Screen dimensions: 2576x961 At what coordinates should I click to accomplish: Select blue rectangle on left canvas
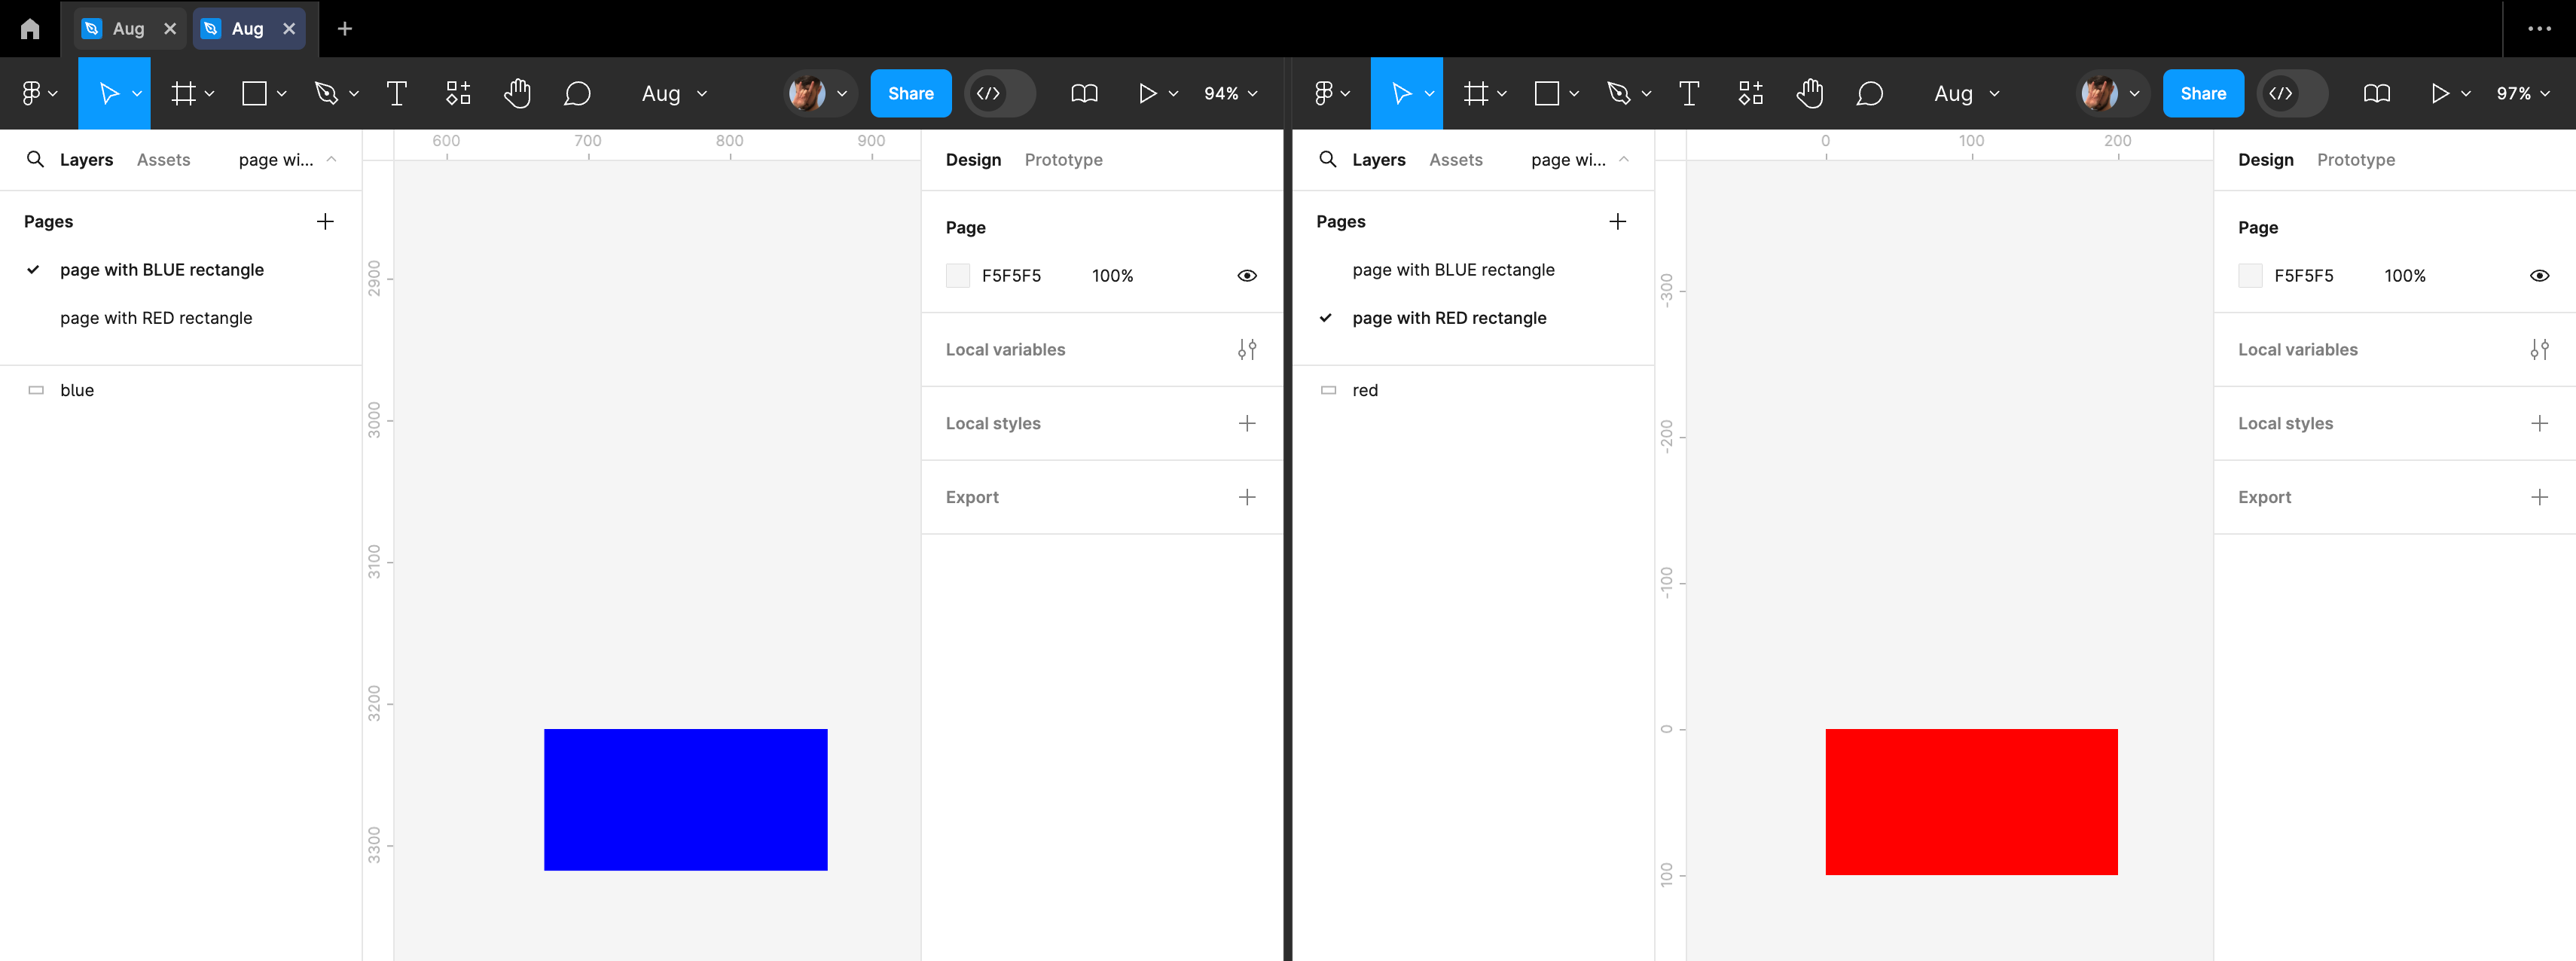(x=685, y=799)
